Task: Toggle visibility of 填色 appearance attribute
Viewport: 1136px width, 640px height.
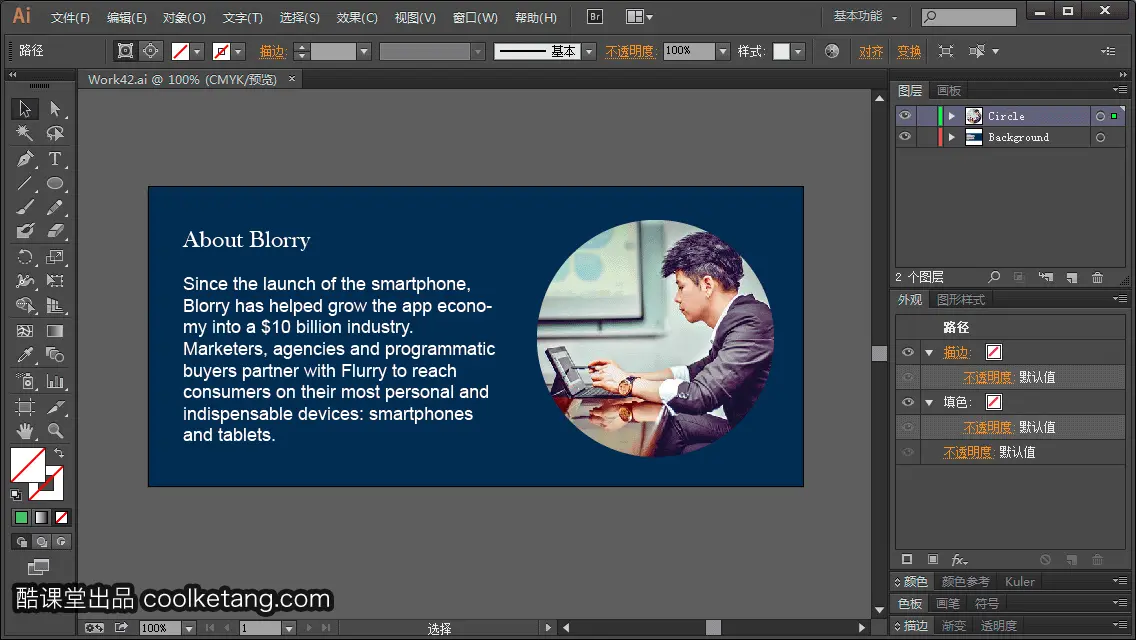Action: [x=908, y=402]
